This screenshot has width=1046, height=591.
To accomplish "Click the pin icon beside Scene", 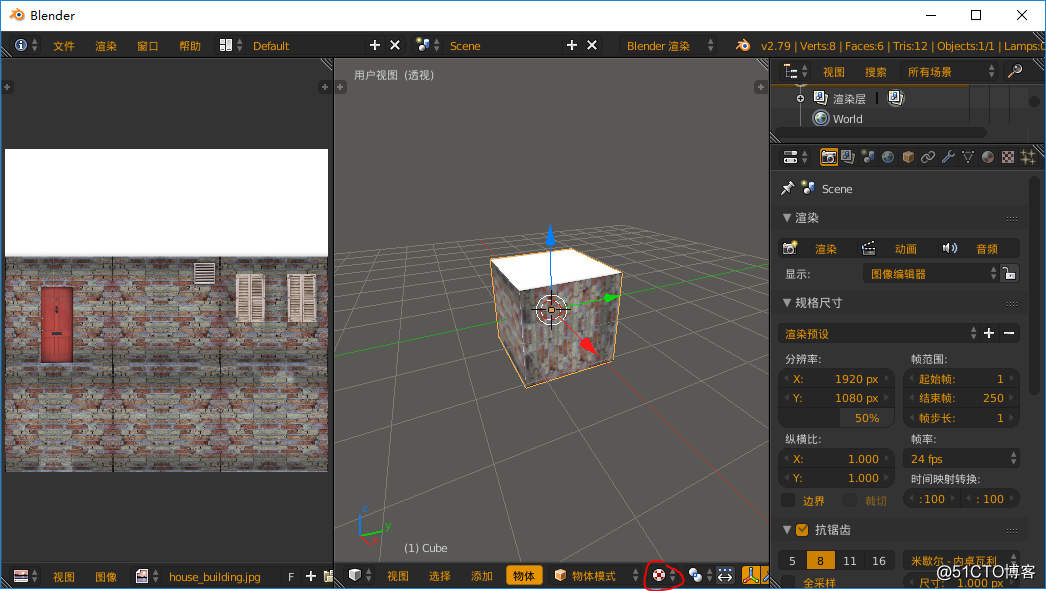I will (x=787, y=189).
